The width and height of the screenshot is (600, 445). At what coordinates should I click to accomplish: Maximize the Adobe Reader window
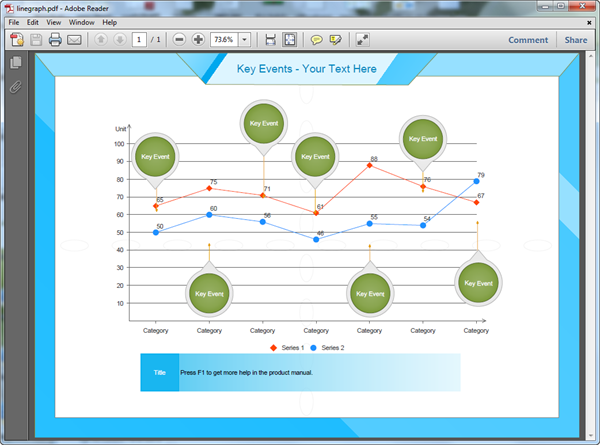point(561,5)
